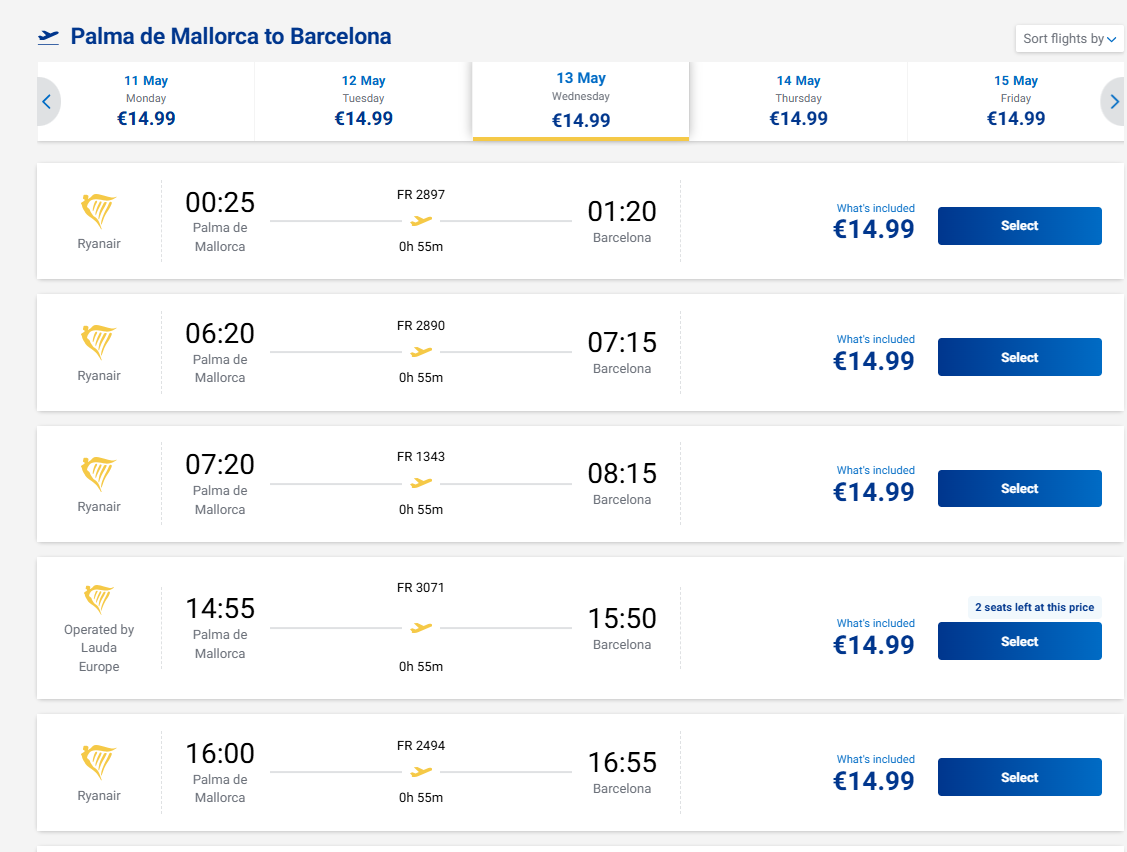Switch to 12 May Tuesday tab
This screenshot has width=1127, height=852.
pyautogui.click(x=363, y=101)
